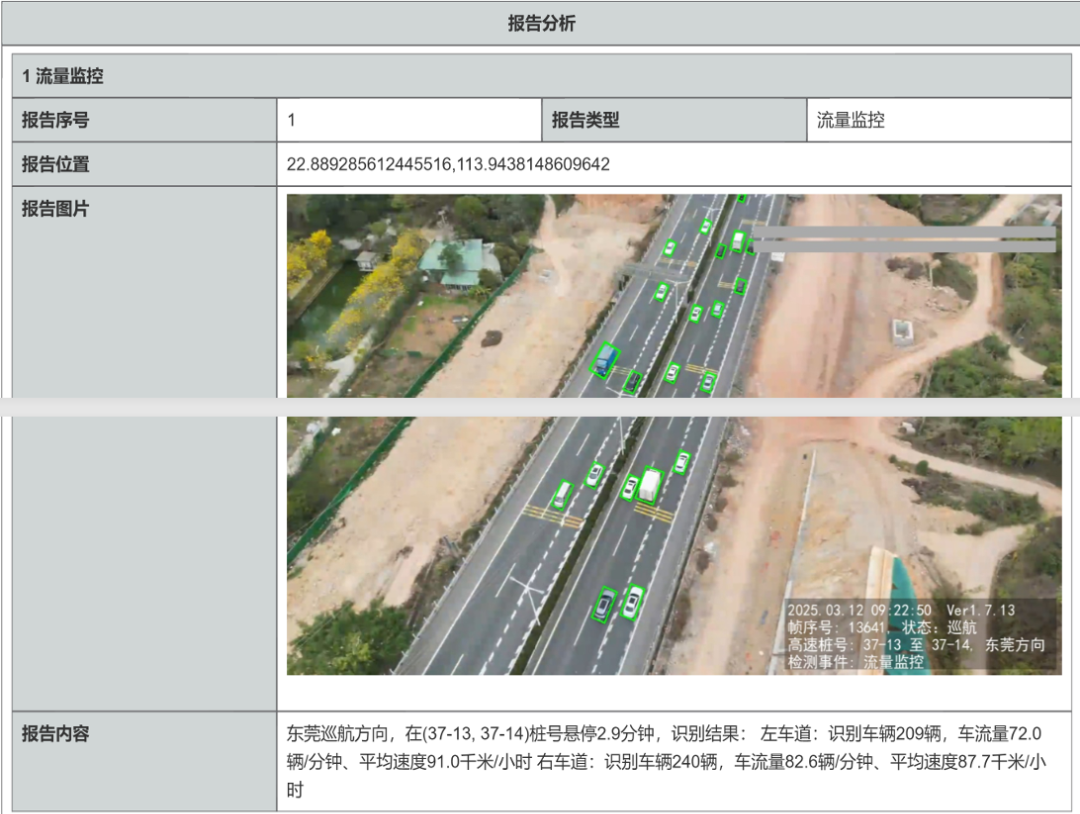
Task: Click the horizontal grey divider band across image
Action: click(540, 407)
